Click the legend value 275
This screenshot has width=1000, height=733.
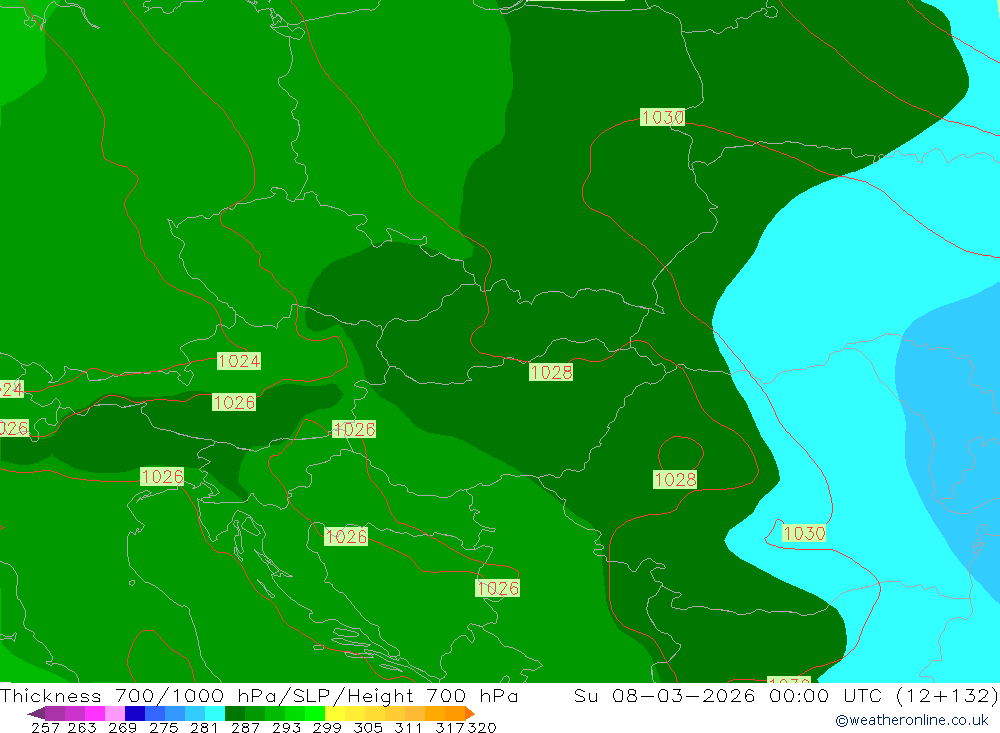click(163, 728)
